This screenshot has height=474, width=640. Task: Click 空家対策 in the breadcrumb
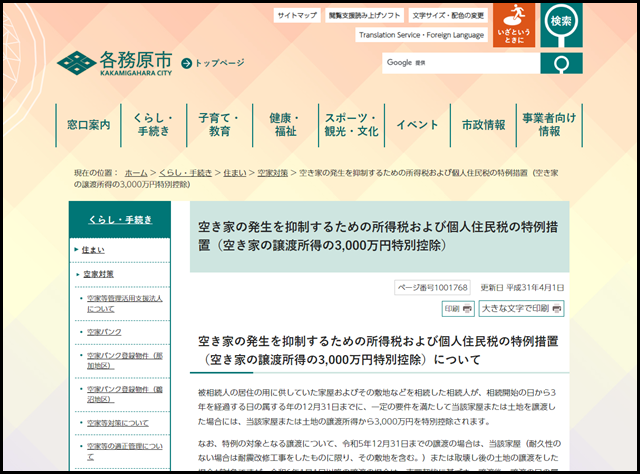[x=273, y=173]
